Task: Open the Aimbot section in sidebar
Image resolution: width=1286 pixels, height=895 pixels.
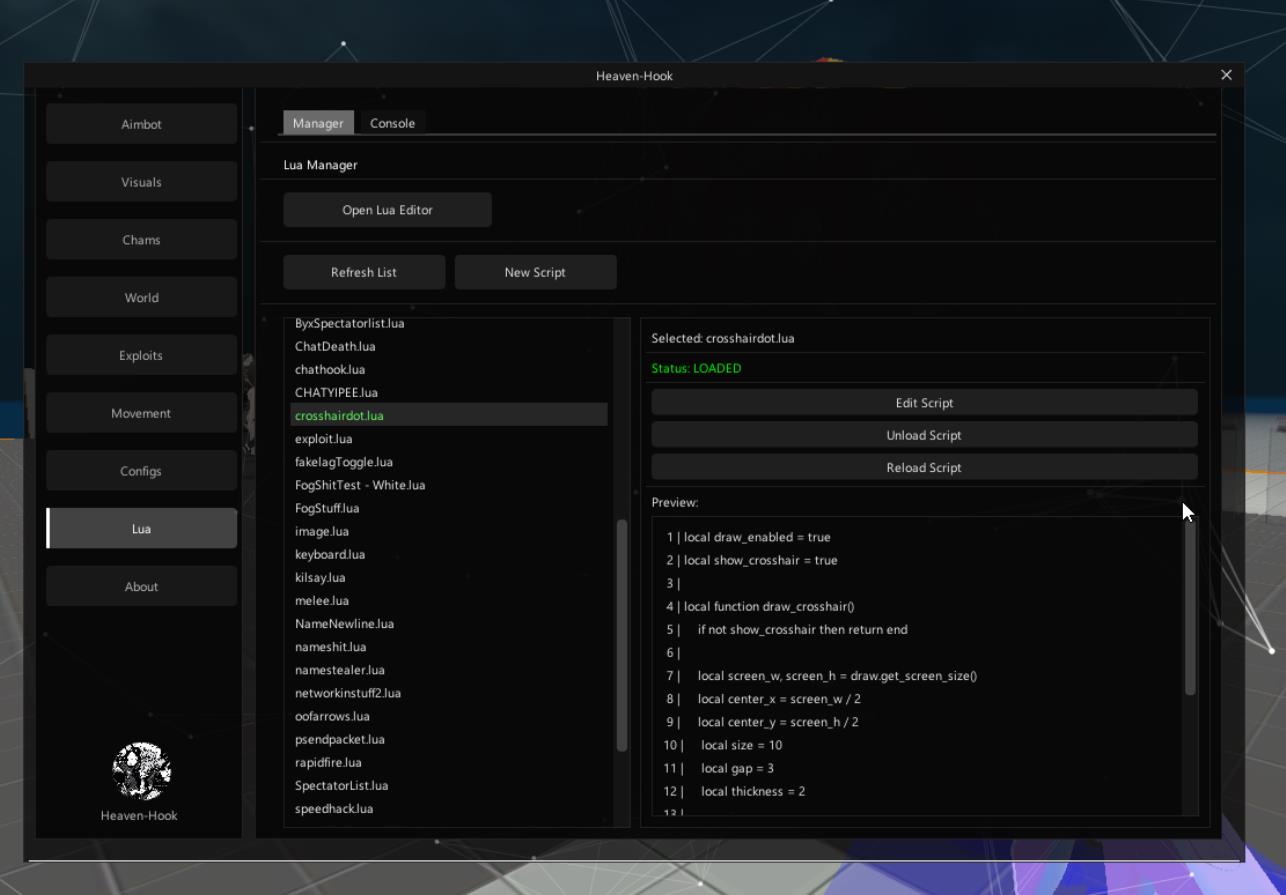Action: (x=141, y=125)
